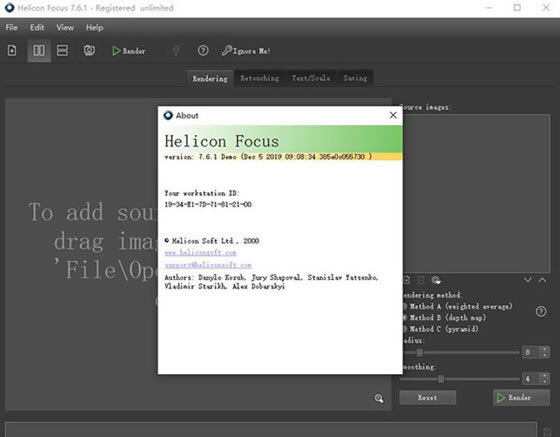The height and width of the screenshot is (437, 560).
Task: Click the Authors credits text
Action: coord(271,282)
